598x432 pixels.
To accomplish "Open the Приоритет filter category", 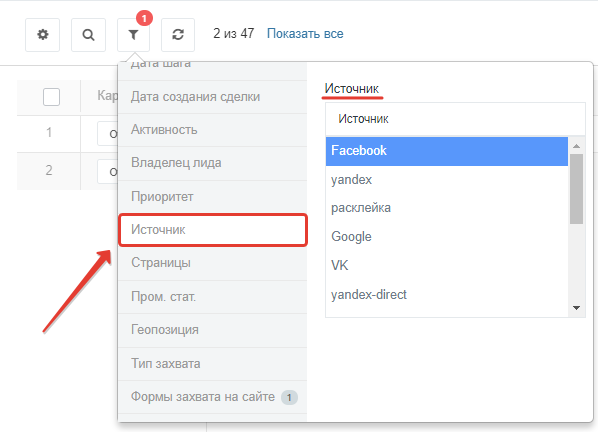I will click(x=212, y=197).
